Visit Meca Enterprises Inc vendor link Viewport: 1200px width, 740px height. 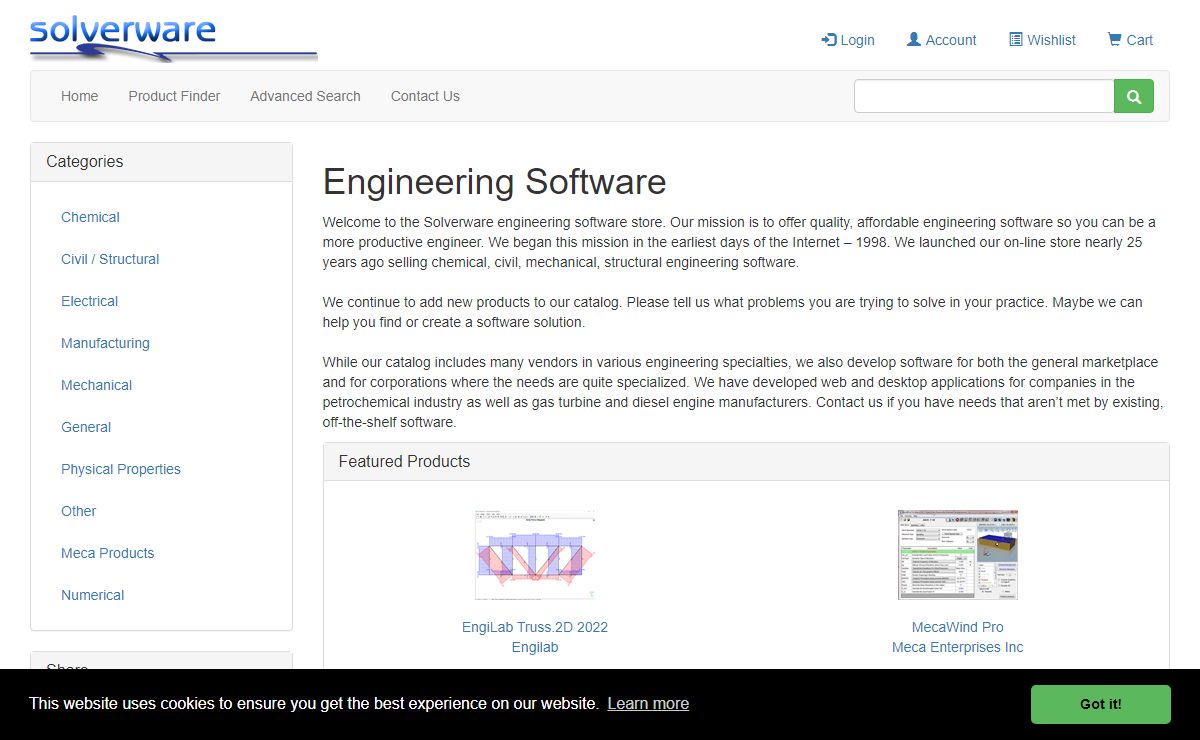(x=958, y=647)
